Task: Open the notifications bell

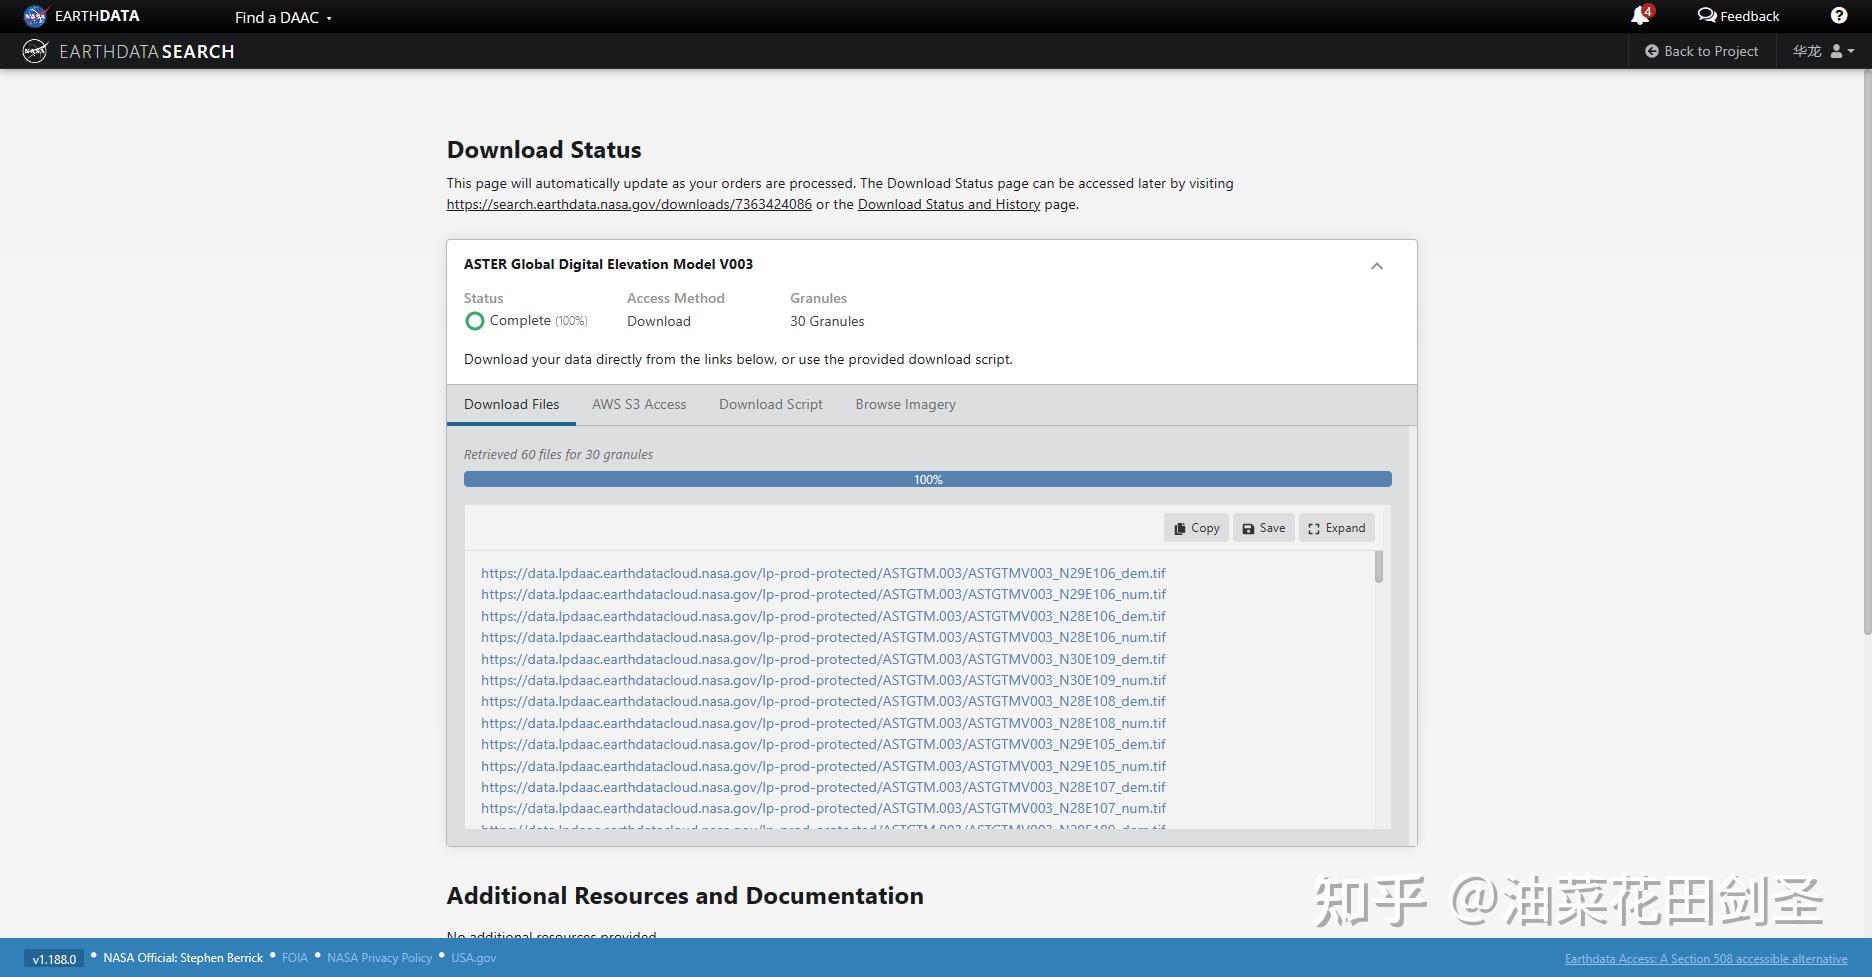Action: click(1640, 16)
